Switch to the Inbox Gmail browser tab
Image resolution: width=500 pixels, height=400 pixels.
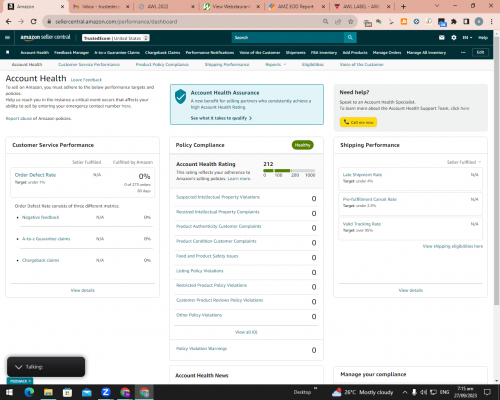101,6
